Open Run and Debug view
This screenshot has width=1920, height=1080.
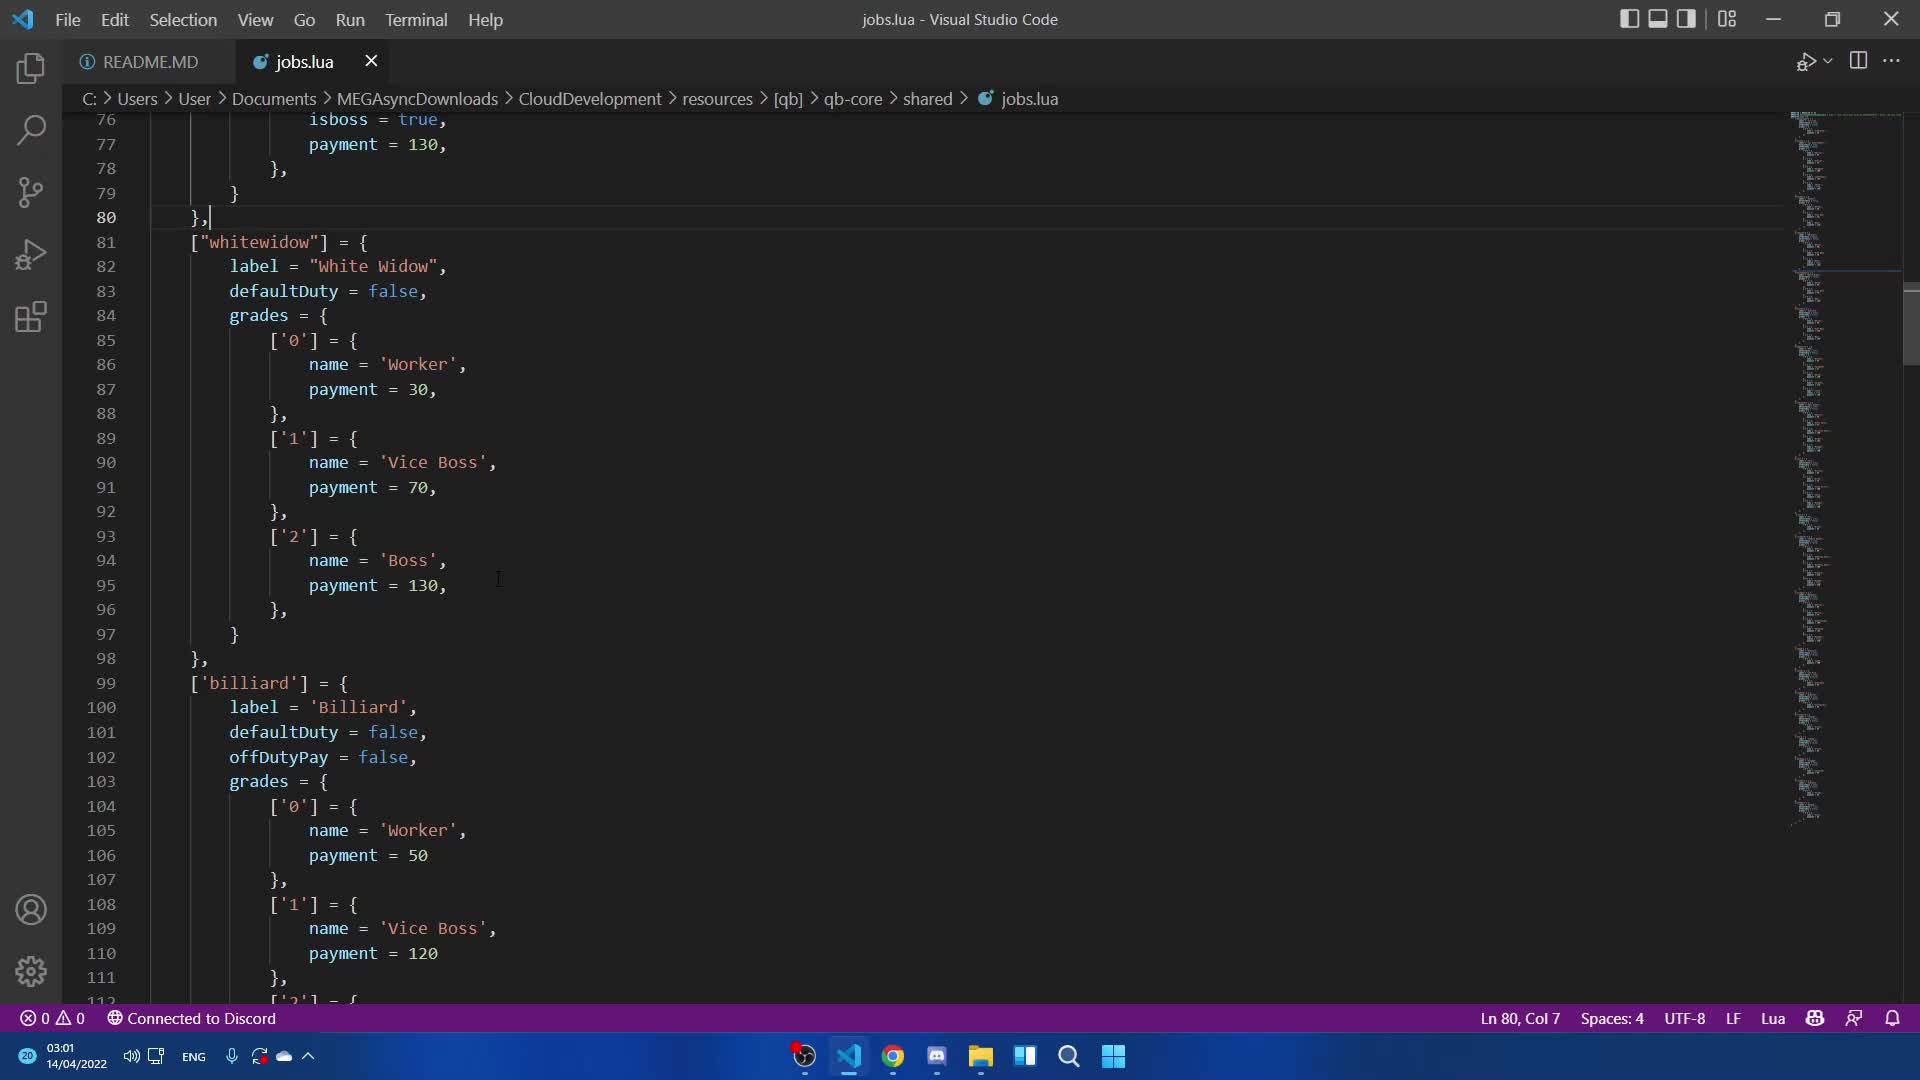[x=31, y=254]
